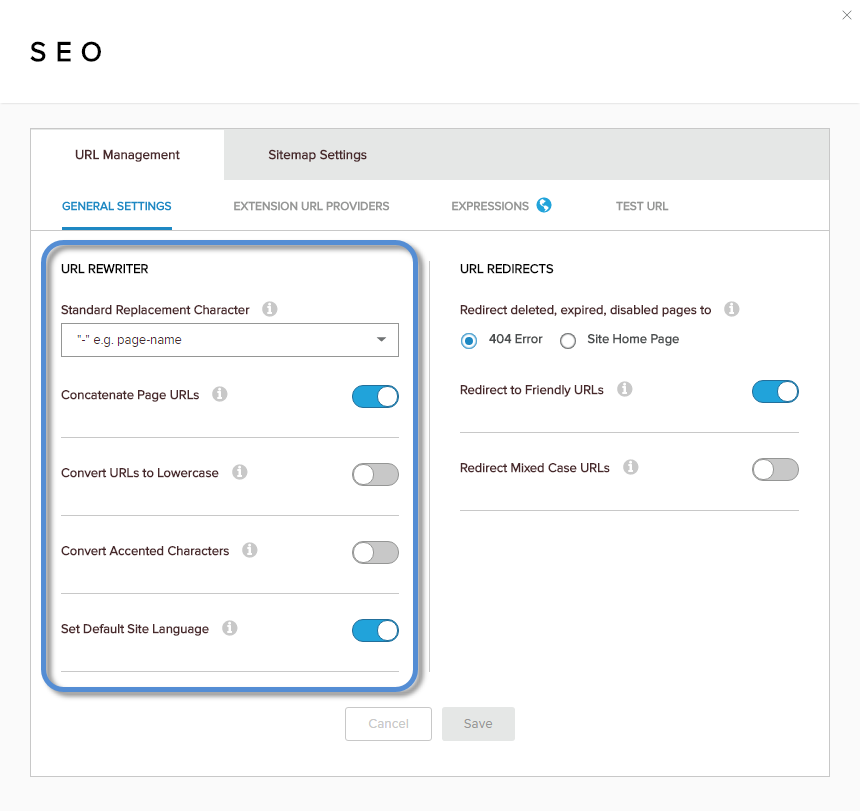Image resolution: width=860 pixels, height=811 pixels.
Task: Click the Redirect to Friendly URLs label
Action: click(x=531, y=390)
